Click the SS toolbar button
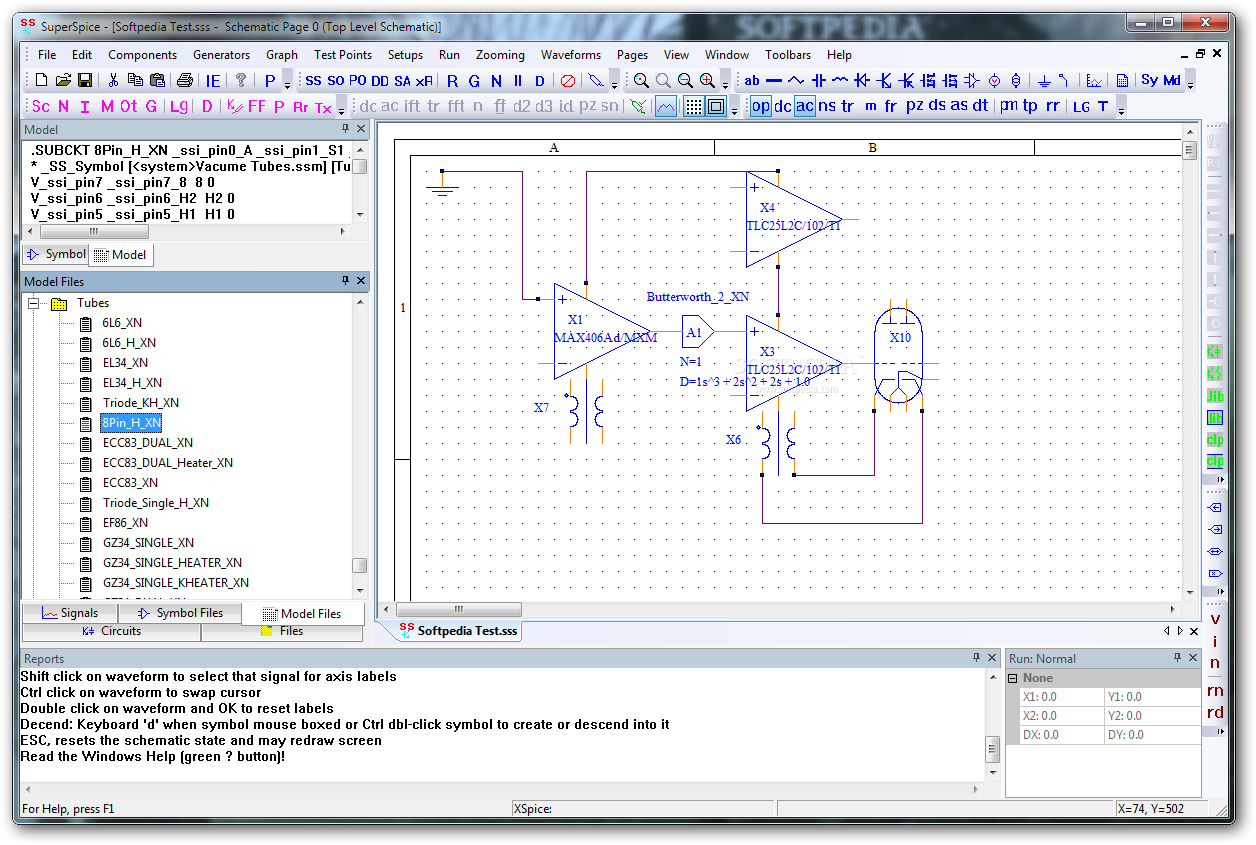This screenshot has width=1256, height=845. [x=313, y=80]
